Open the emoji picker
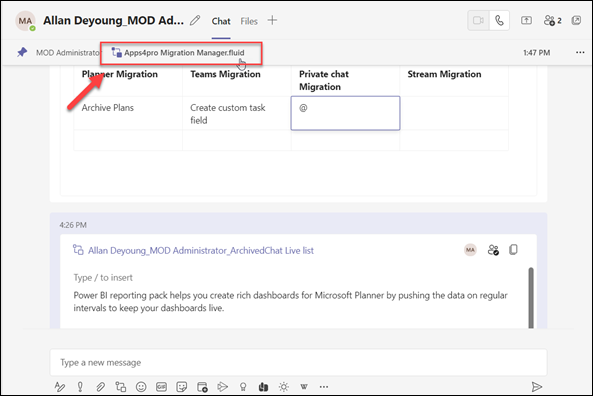 point(141,387)
